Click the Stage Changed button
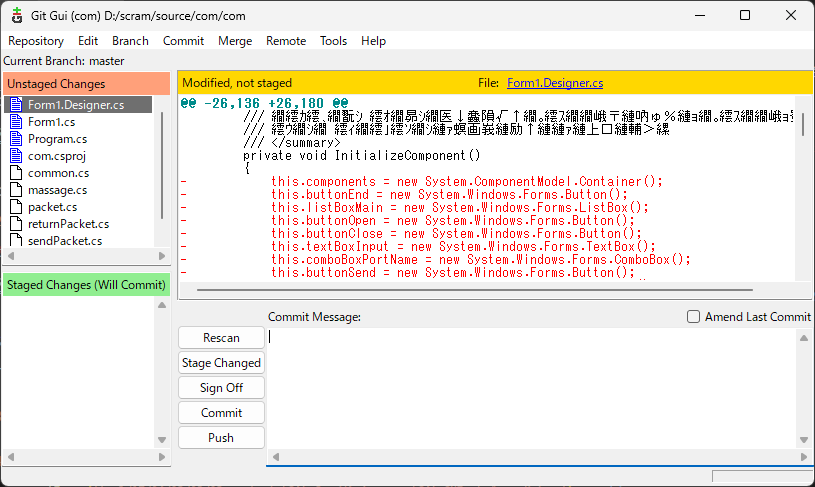The width and height of the screenshot is (815, 487). pos(221,363)
